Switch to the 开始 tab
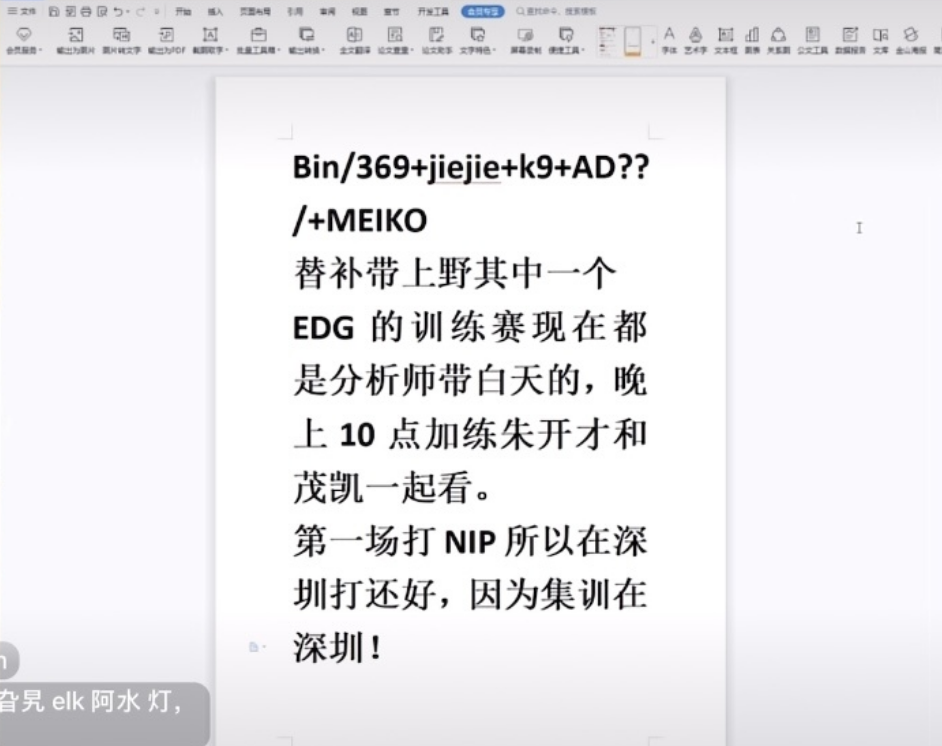Image resolution: width=942 pixels, height=746 pixels. point(183,11)
